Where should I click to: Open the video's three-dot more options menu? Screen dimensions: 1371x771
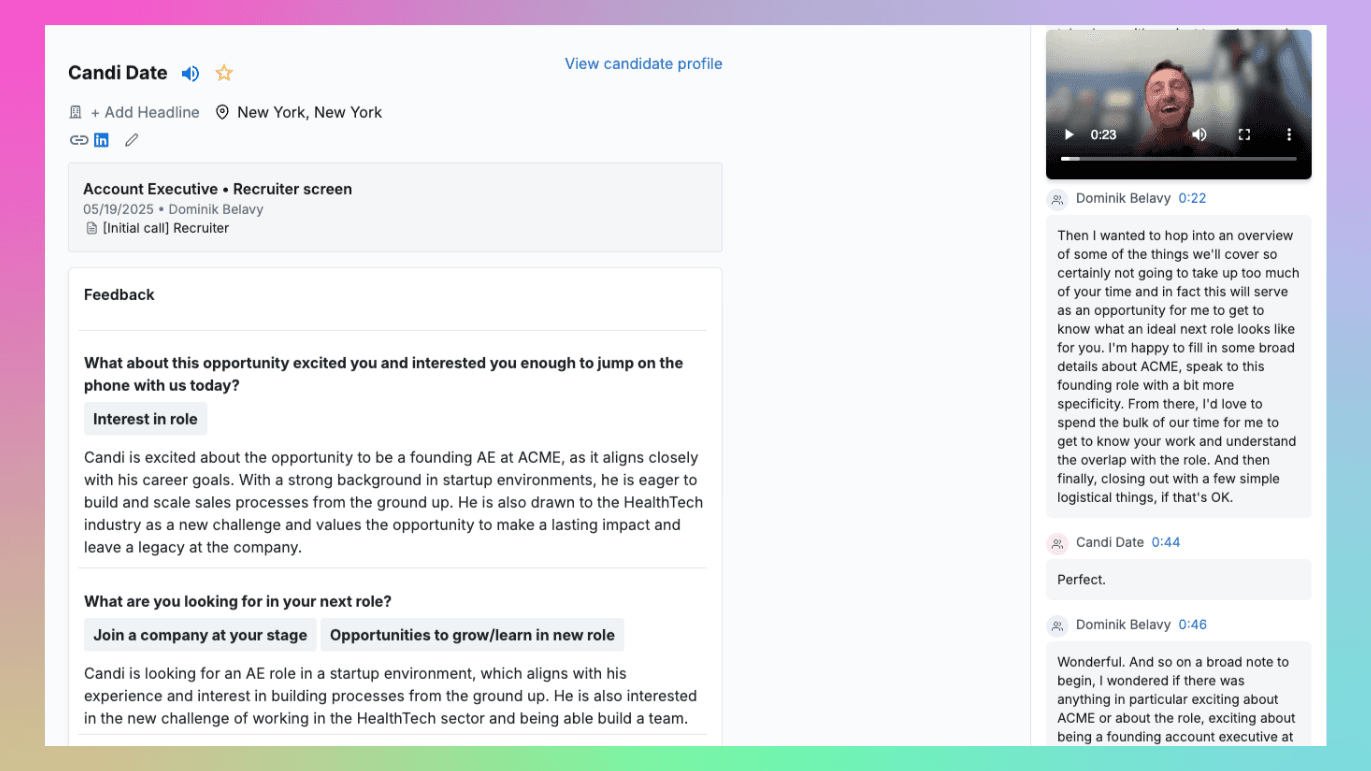point(1289,134)
